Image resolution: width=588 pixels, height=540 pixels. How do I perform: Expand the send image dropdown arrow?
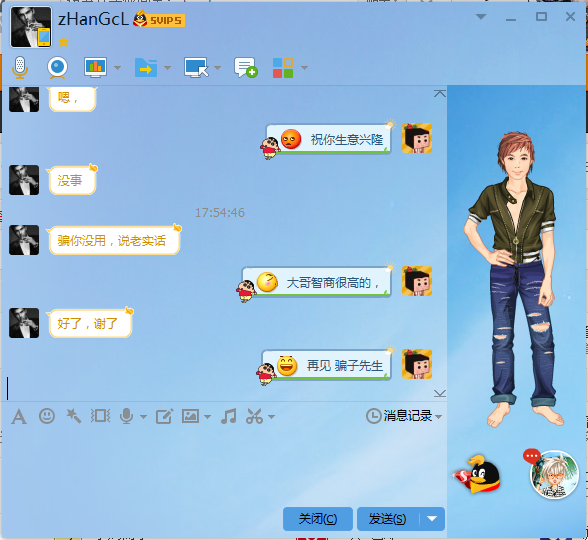coord(207,417)
